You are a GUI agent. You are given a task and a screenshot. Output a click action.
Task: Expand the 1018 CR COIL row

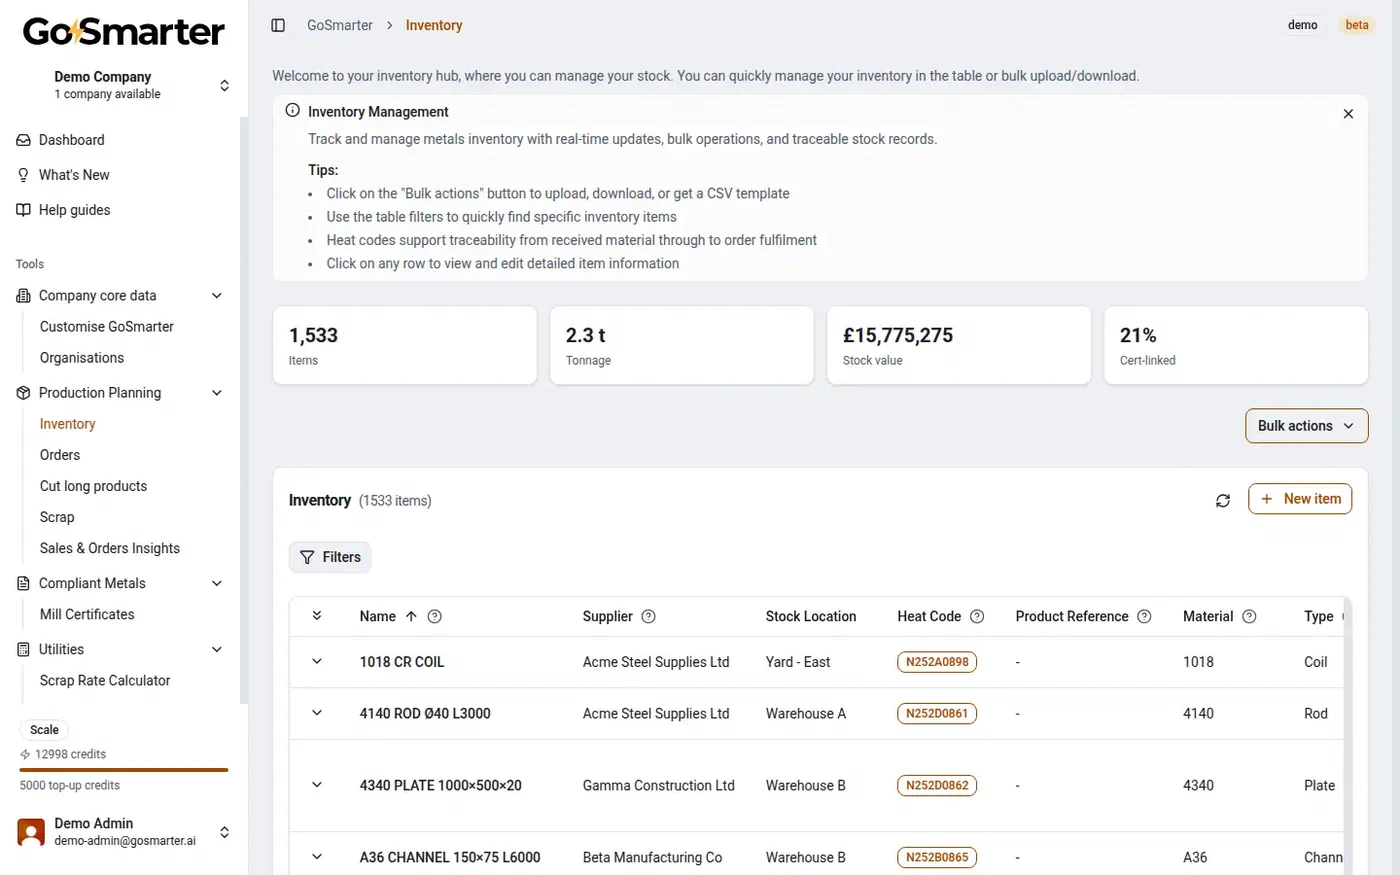(317, 662)
